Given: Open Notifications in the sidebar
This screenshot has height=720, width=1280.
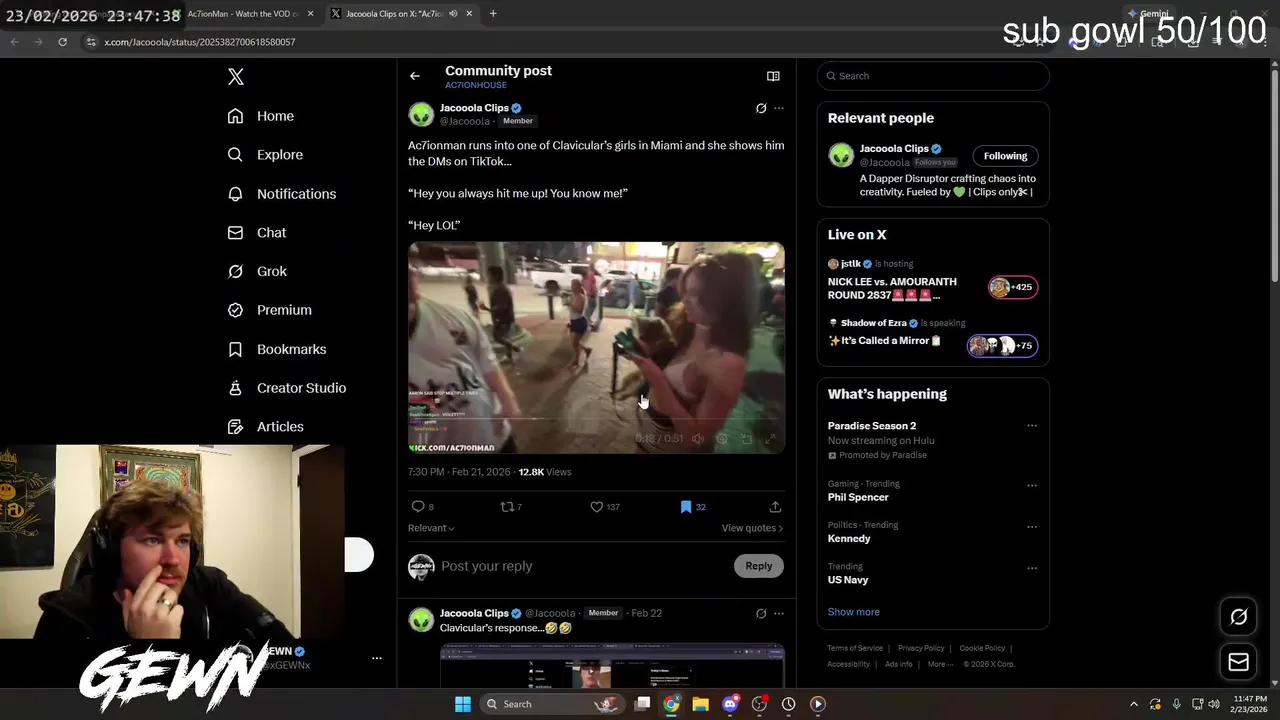Looking at the screenshot, I should point(281,194).
